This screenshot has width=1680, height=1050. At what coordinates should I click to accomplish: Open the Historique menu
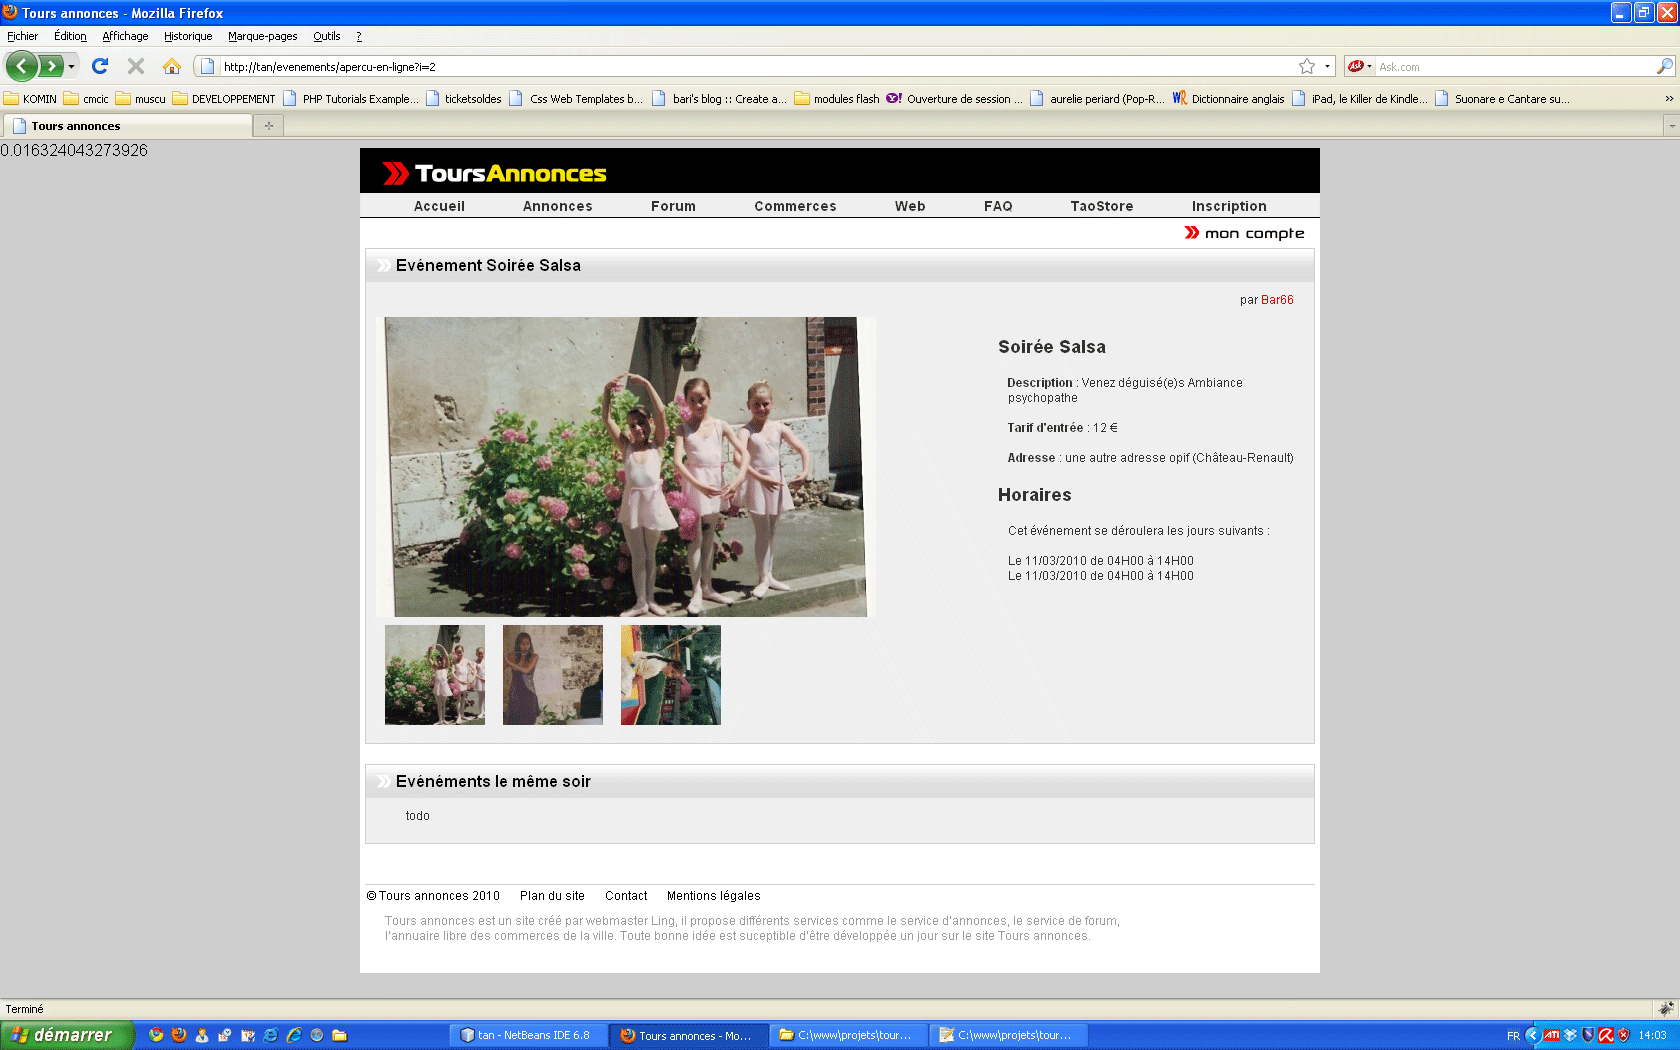pyautogui.click(x=188, y=36)
